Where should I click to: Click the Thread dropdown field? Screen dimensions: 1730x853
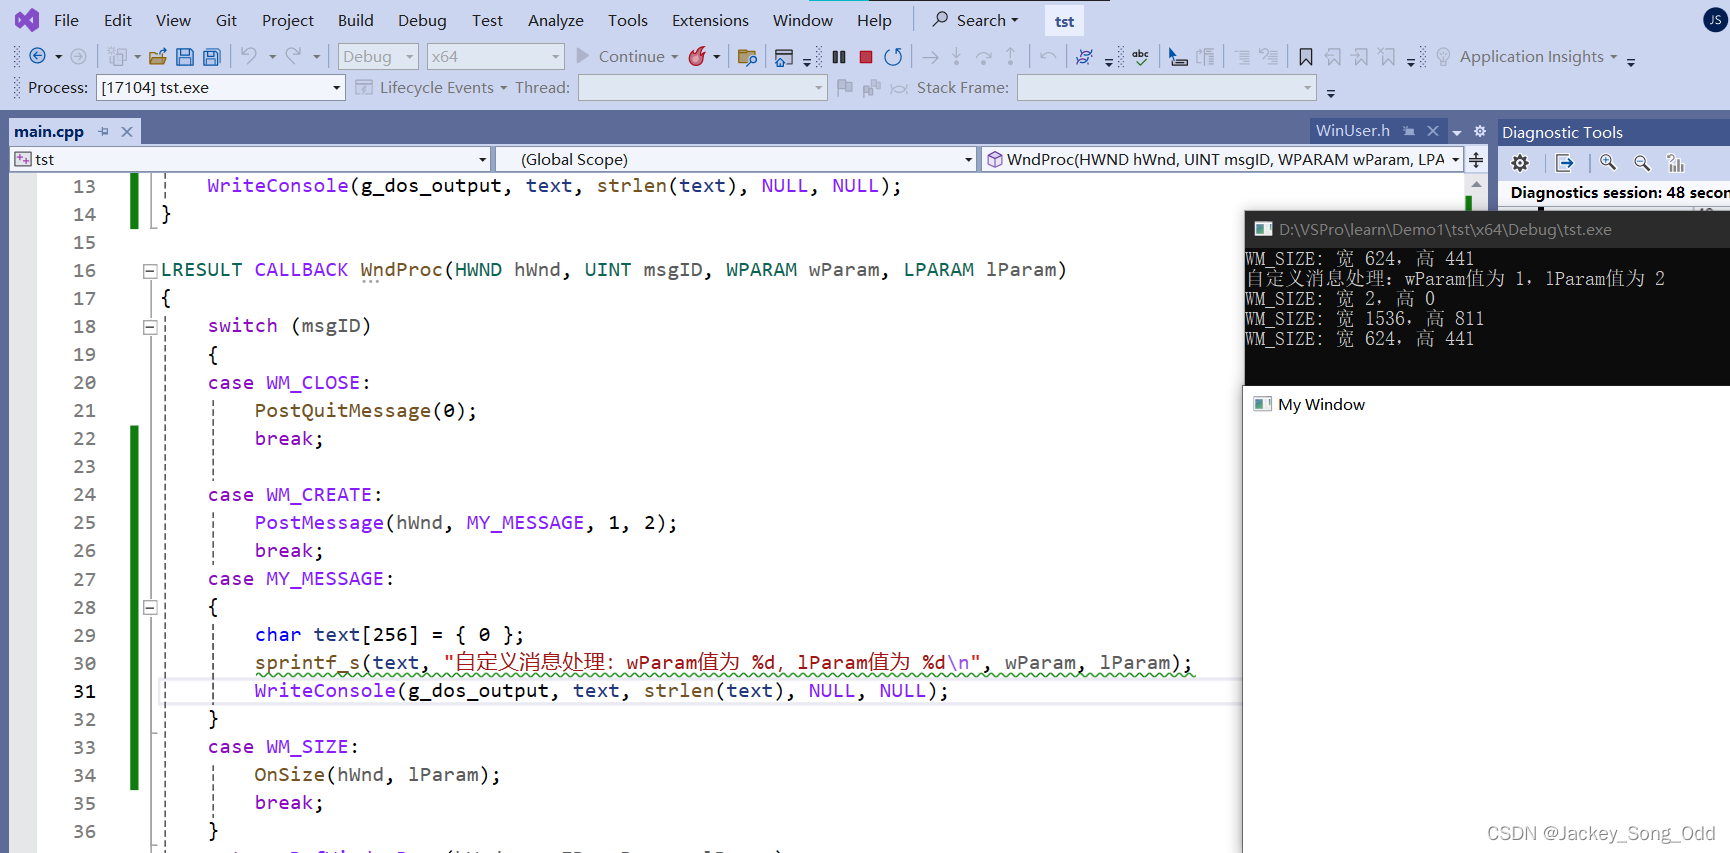click(x=702, y=88)
